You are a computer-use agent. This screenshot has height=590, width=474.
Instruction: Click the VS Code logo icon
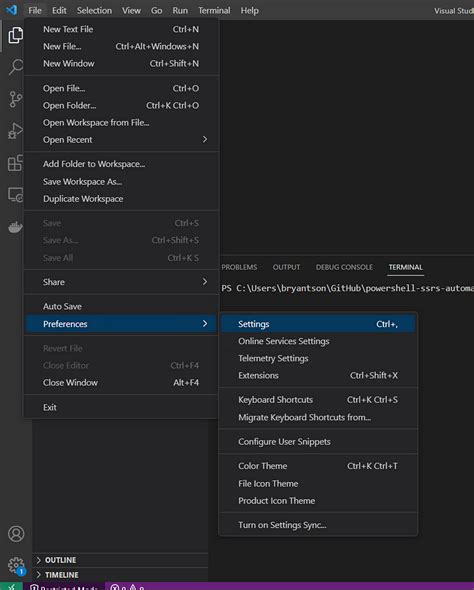tap(11, 10)
